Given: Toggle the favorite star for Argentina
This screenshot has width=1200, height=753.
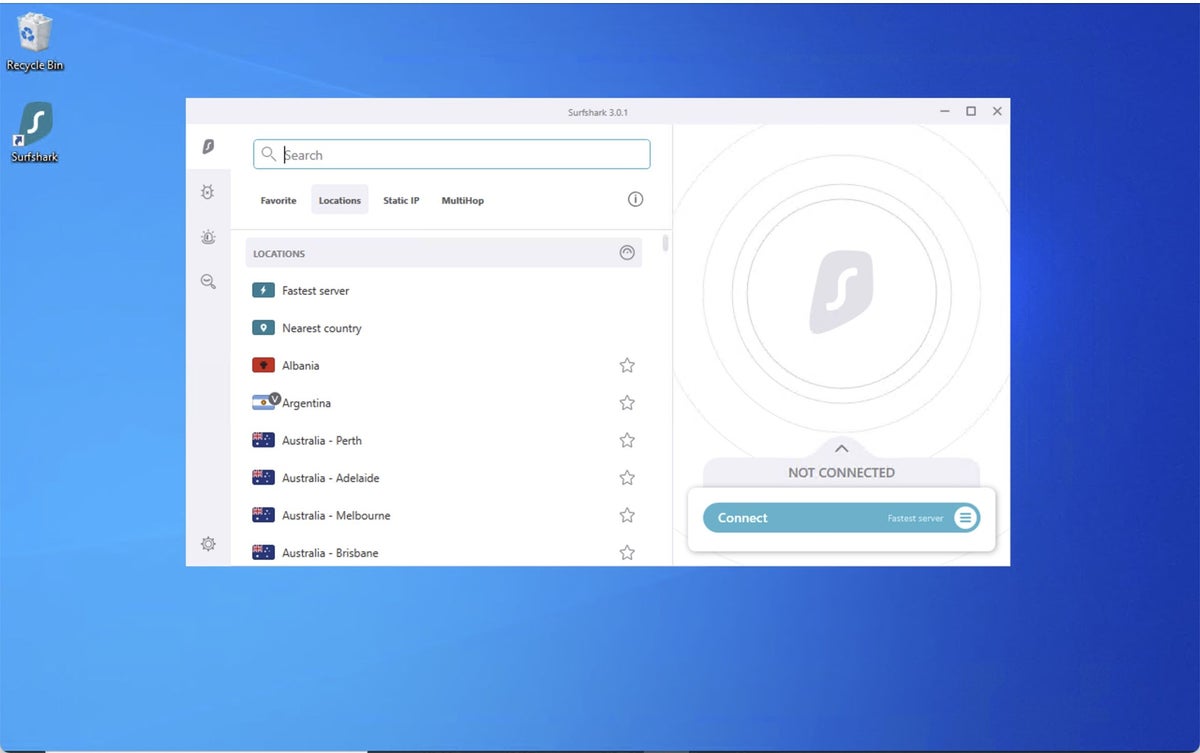Looking at the screenshot, I should [627, 403].
